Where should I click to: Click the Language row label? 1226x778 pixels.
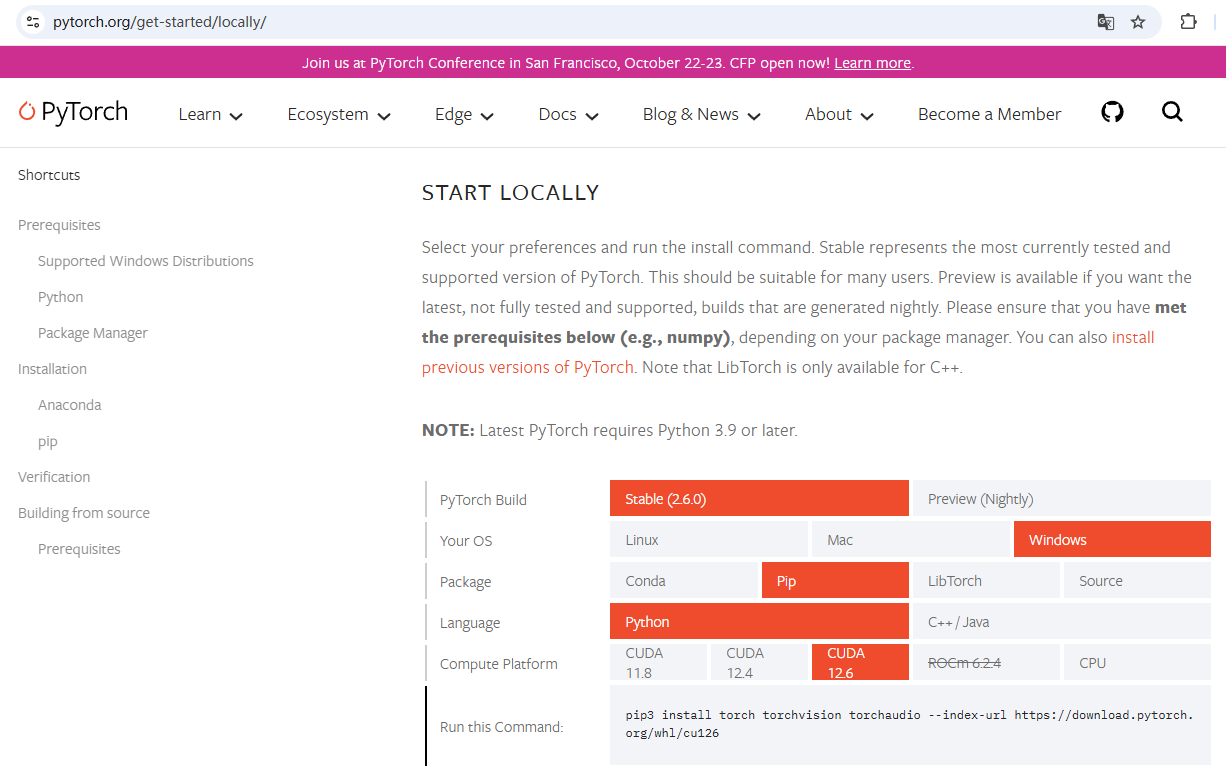[470, 623]
